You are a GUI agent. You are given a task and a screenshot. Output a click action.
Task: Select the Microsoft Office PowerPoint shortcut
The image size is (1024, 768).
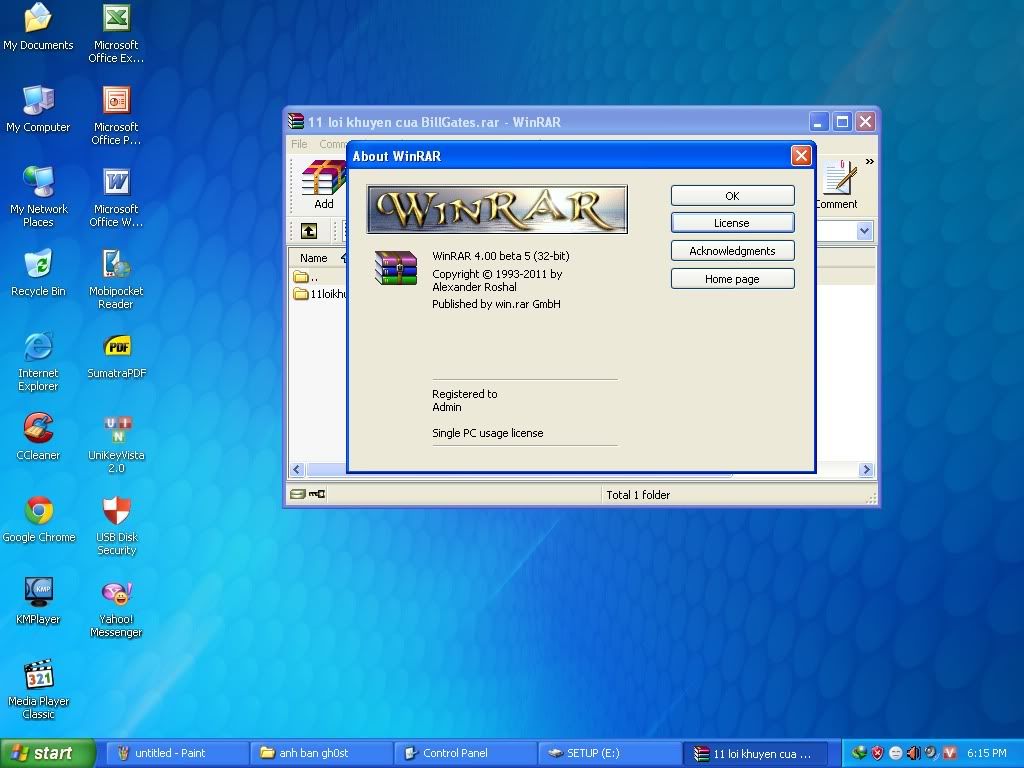116,116
